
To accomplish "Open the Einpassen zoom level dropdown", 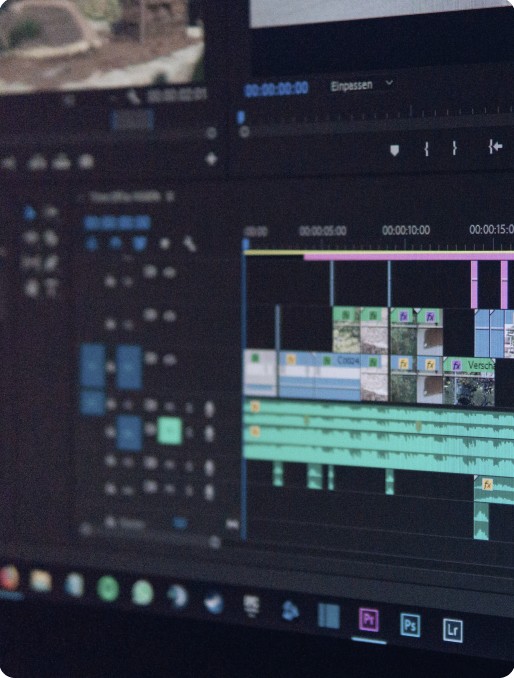I will tap(362, 85).
